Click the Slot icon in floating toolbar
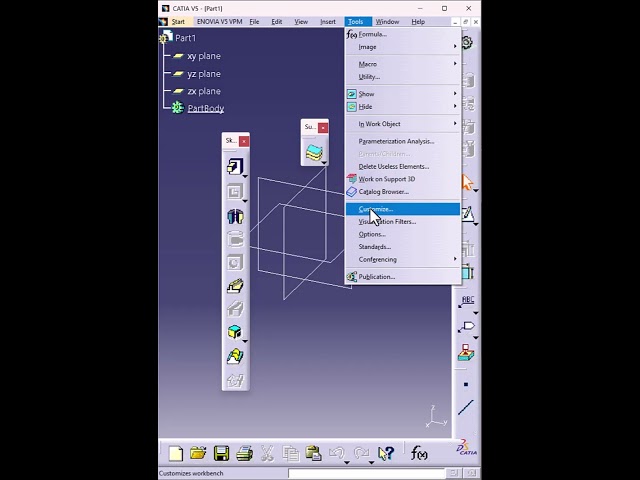The height and width of the screenshot is (480, 640). [235, 309]
